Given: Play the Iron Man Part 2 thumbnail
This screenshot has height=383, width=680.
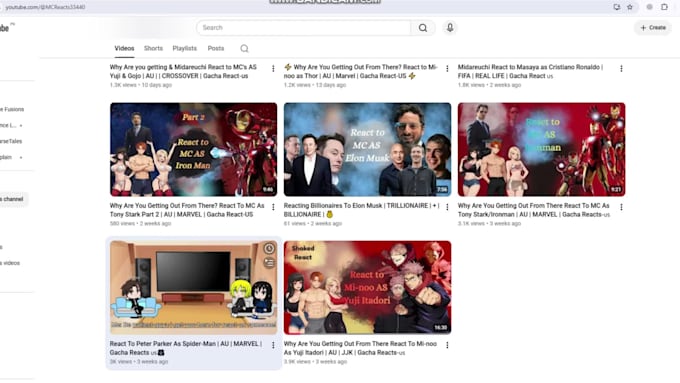Looking at the screenshot, I should (193, 149).
